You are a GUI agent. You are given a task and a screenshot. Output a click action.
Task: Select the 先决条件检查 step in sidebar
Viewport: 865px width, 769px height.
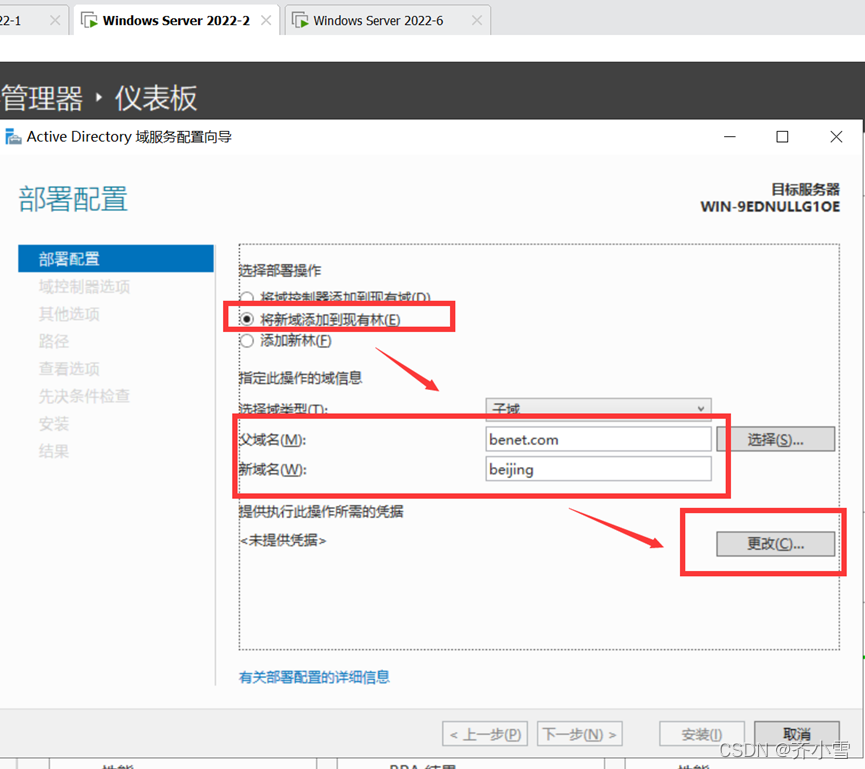point(84,396)
